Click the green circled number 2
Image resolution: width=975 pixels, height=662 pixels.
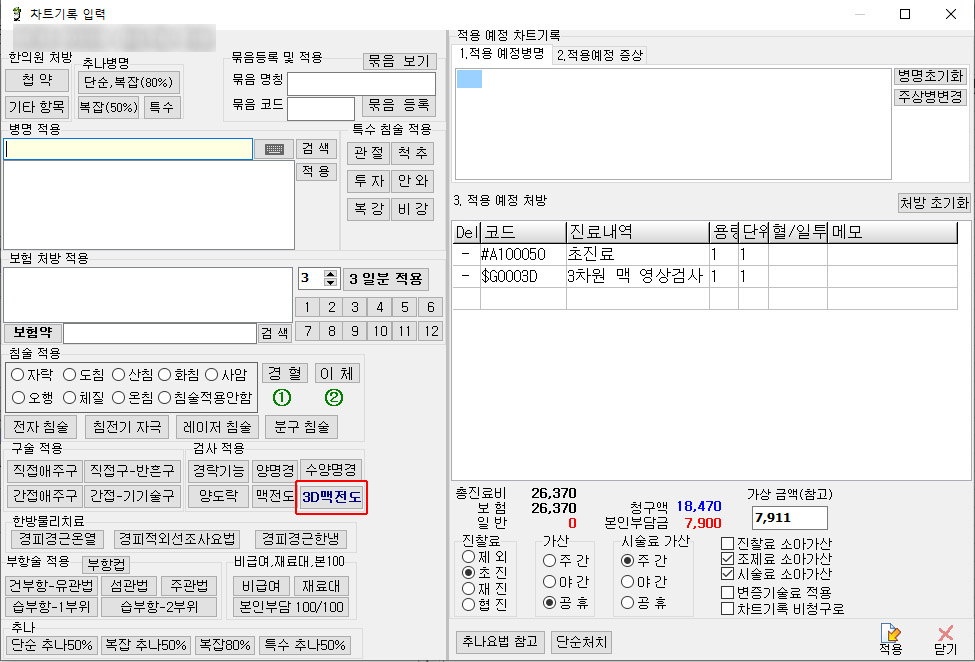point(334,398)
